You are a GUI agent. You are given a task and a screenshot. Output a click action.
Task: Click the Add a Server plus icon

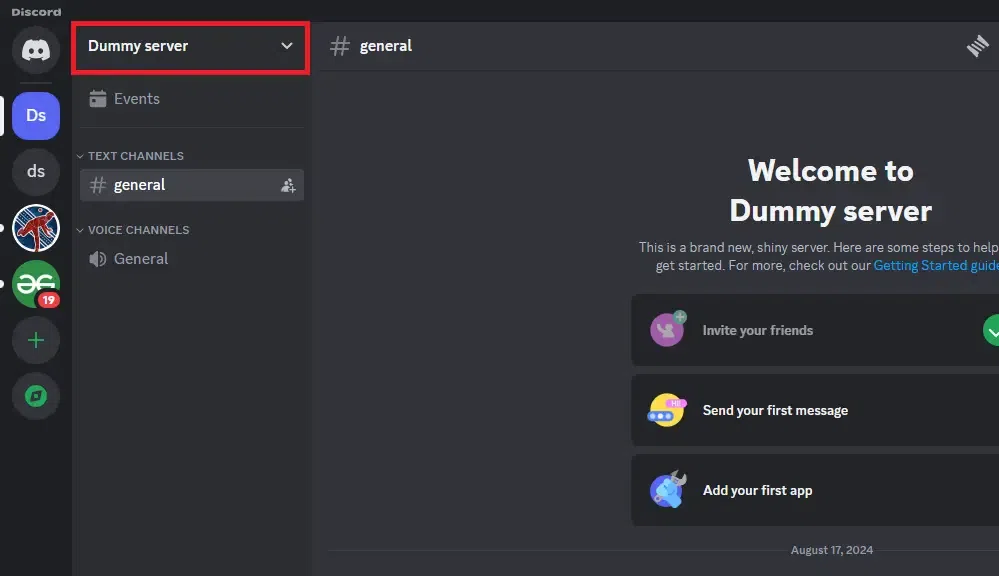(x=36, y=340)
